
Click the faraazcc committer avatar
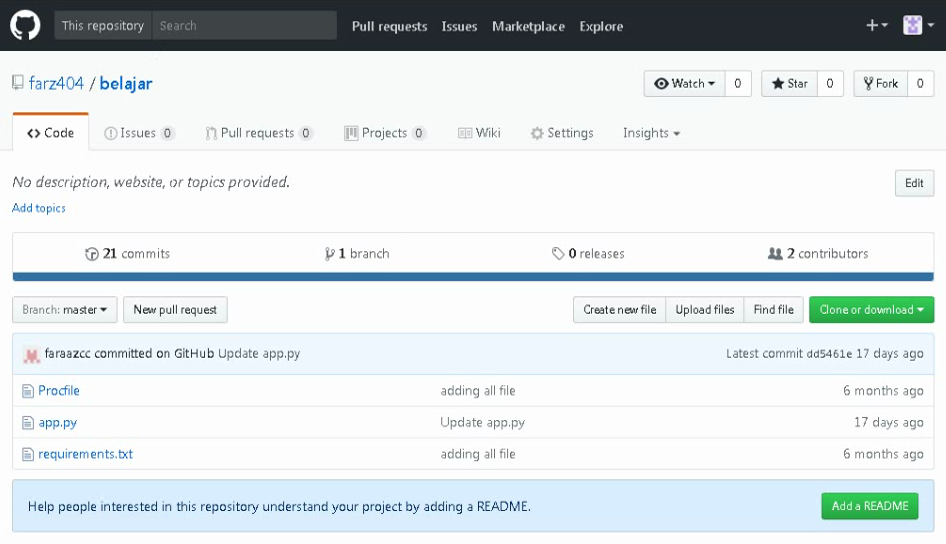(x=32, y=354)
